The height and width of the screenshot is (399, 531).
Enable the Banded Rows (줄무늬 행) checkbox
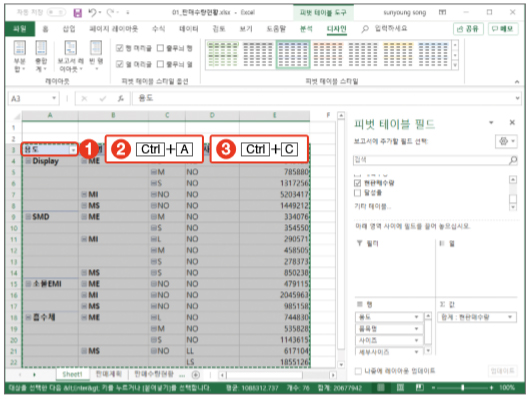click(x=161, y=48)
